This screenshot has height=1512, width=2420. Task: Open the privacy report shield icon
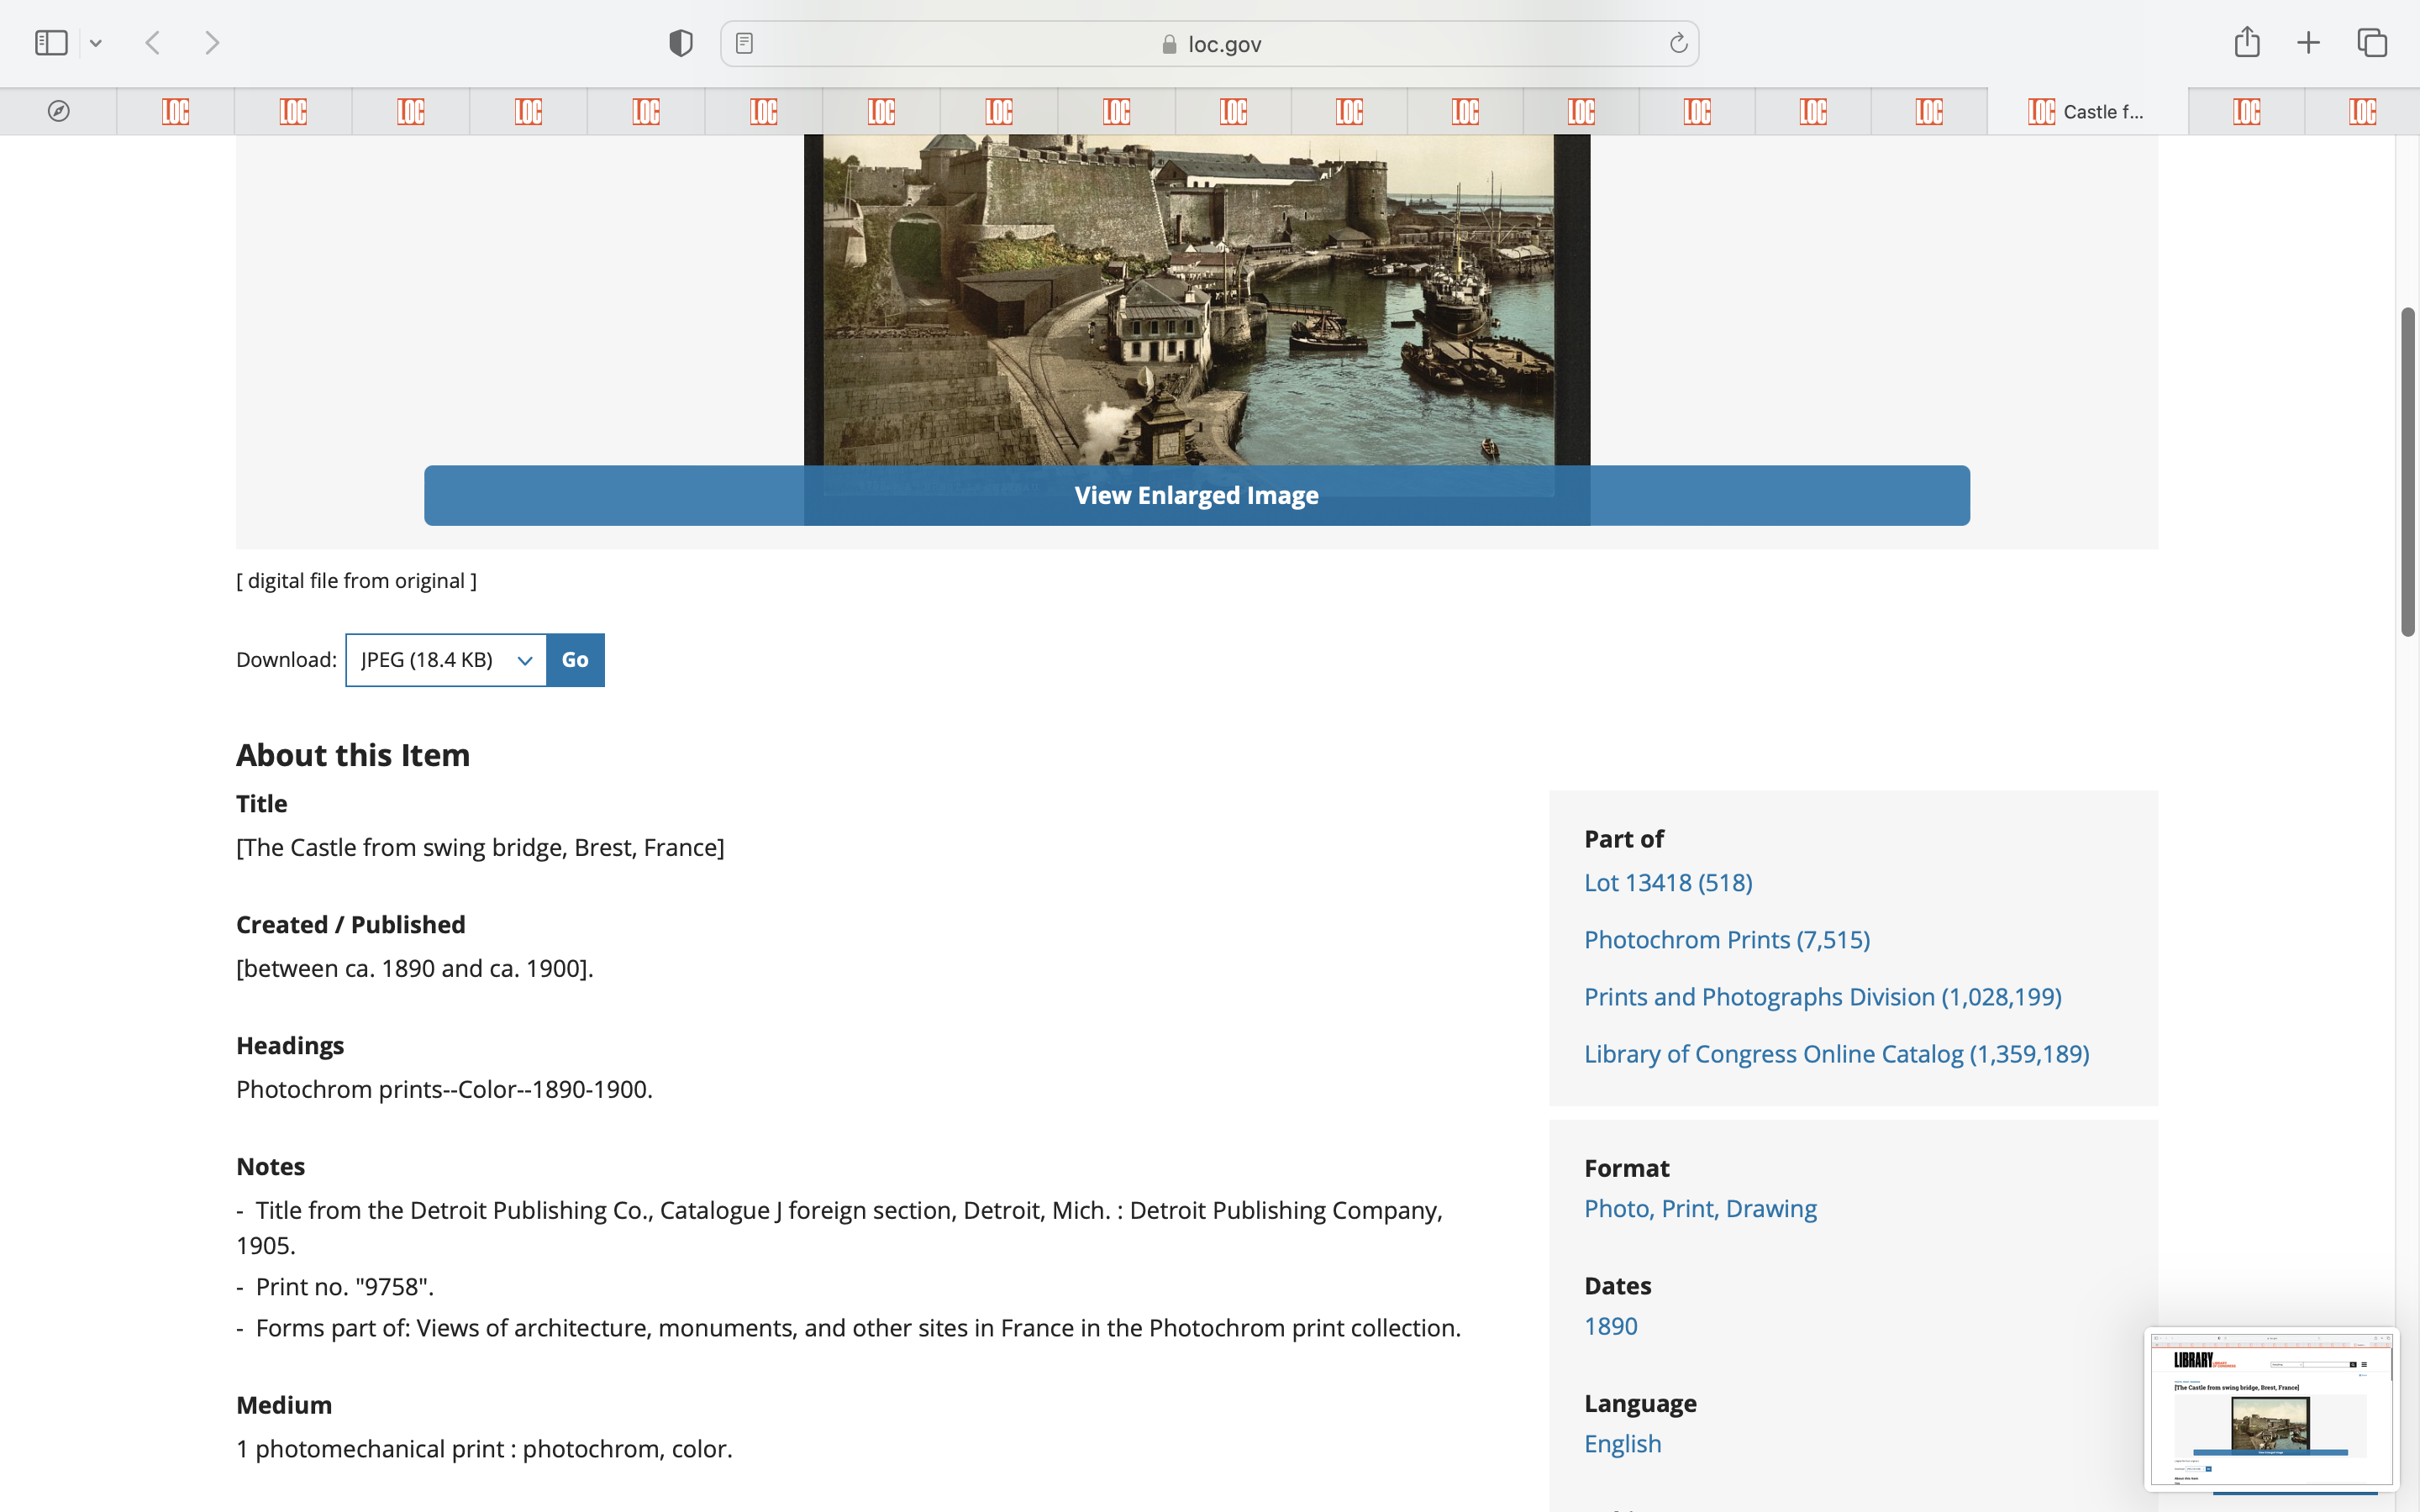tap(681, 43)
